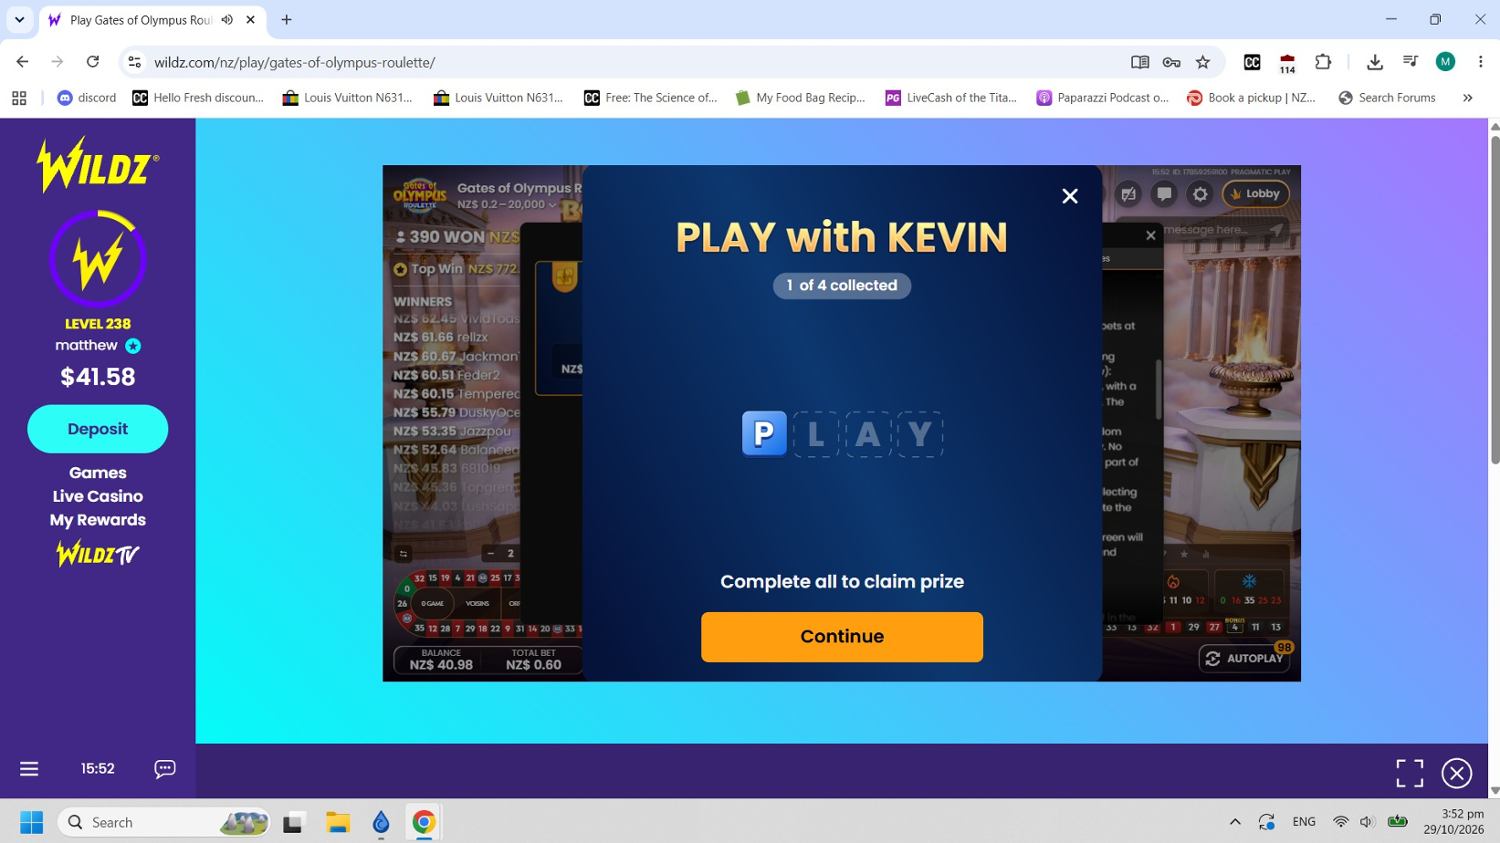Open the in-game chat bubble icon
This screenshot has width=1500, height=843.
[x=1164, y=194]
